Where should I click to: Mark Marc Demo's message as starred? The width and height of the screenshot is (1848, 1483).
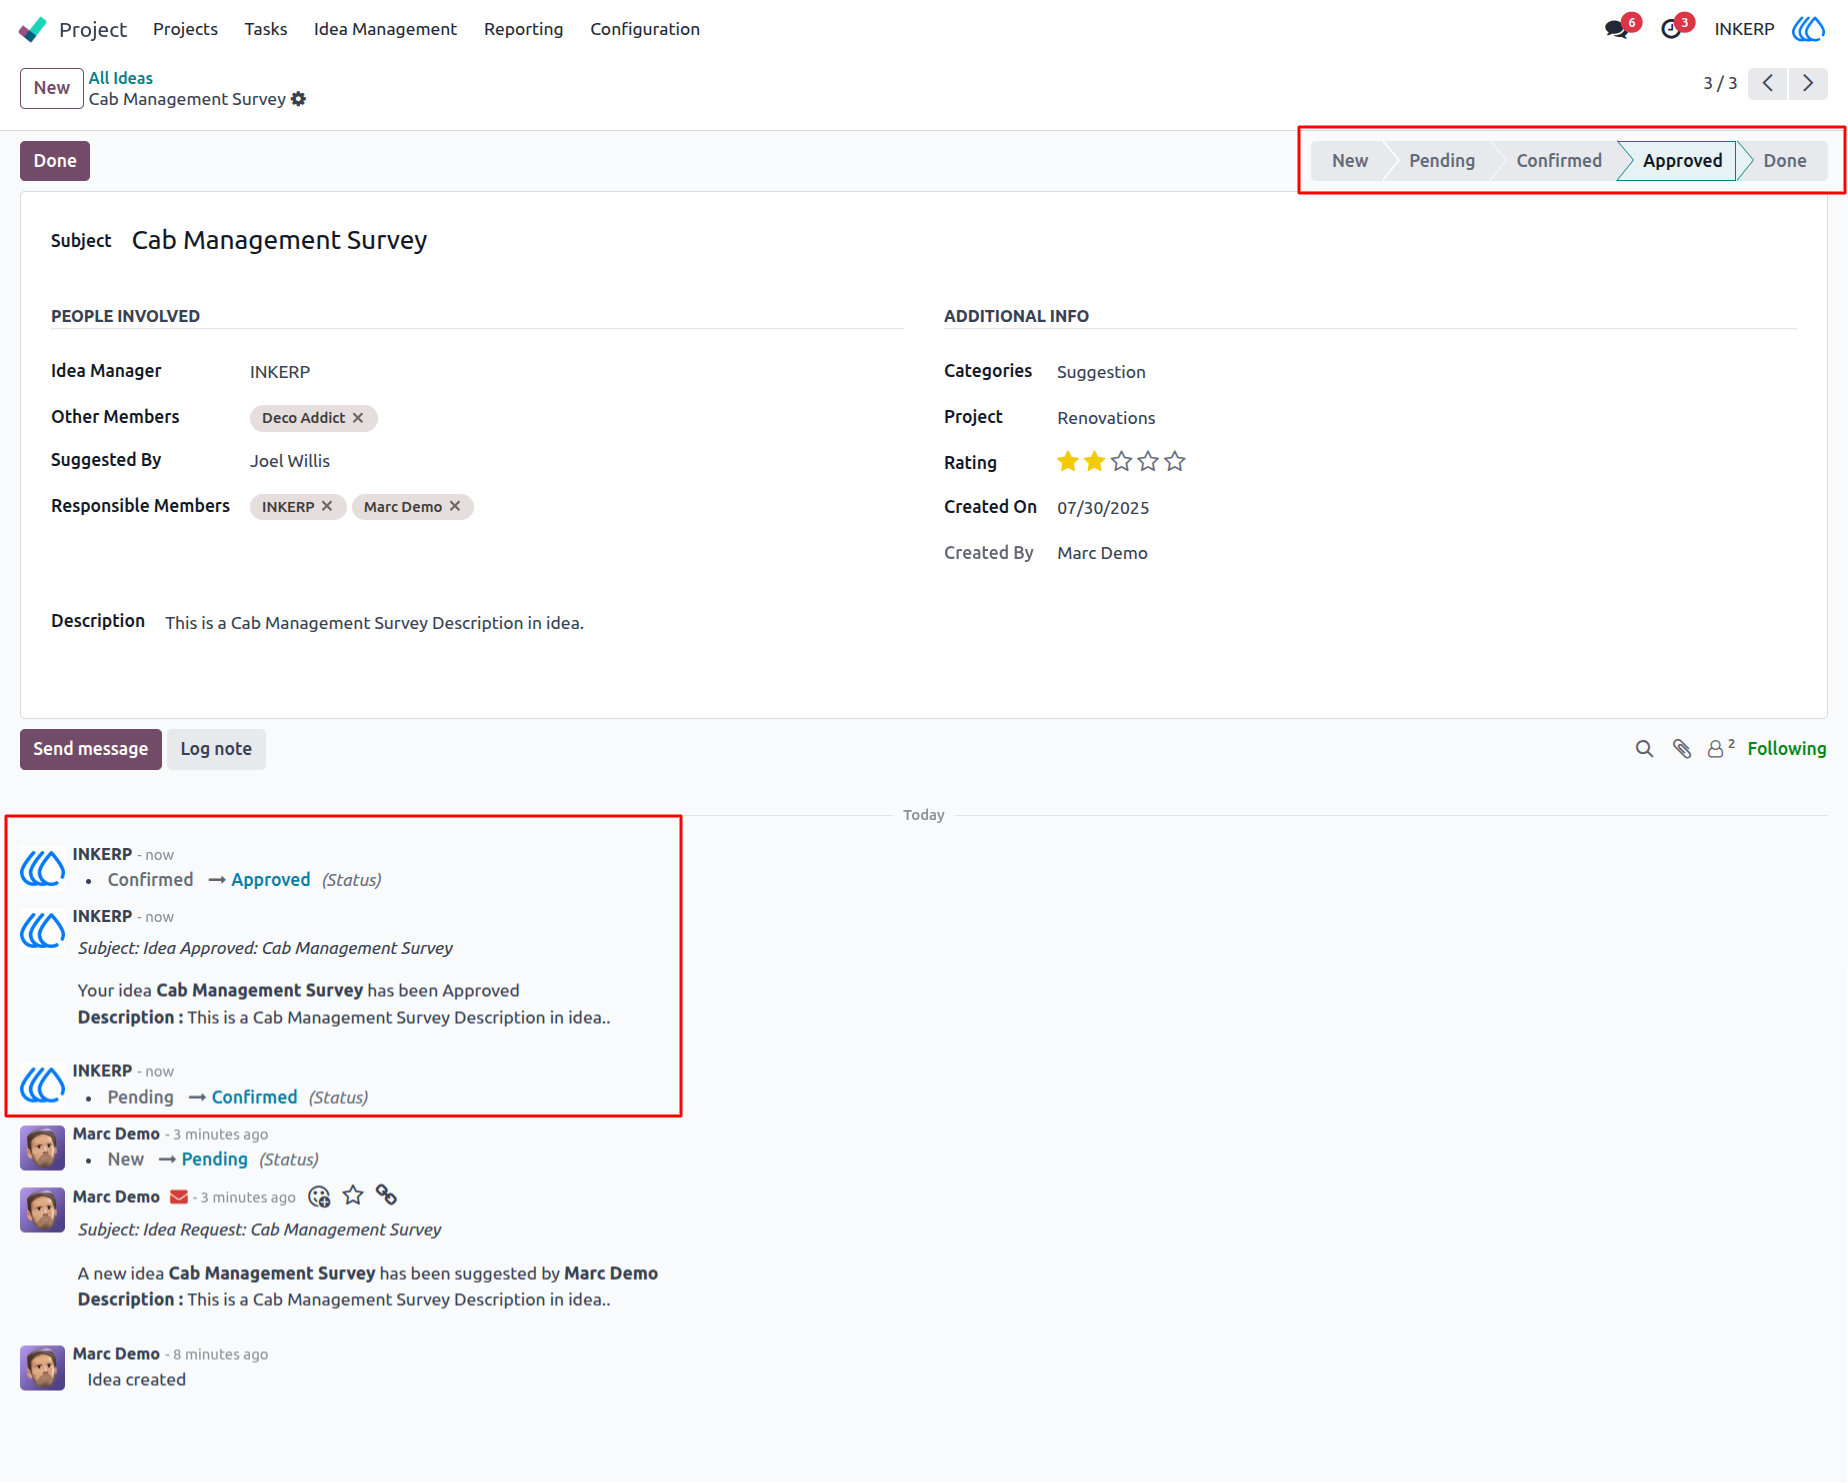tap(353, 1196)
